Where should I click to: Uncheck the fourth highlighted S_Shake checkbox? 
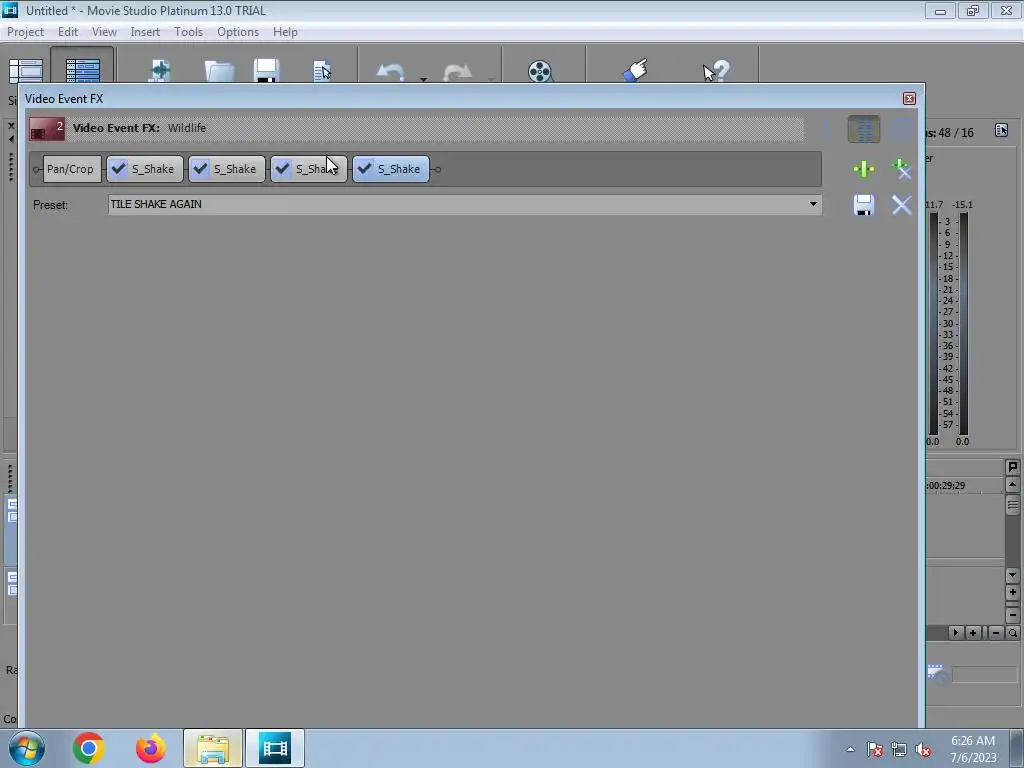(x=364, y=168)
